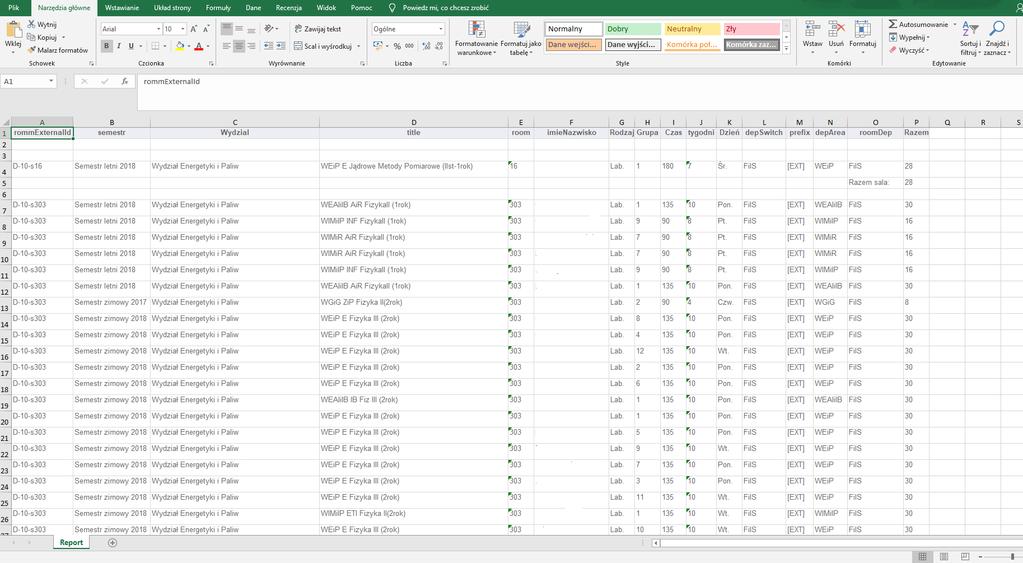Switch to Page Layout view icon

943,556
